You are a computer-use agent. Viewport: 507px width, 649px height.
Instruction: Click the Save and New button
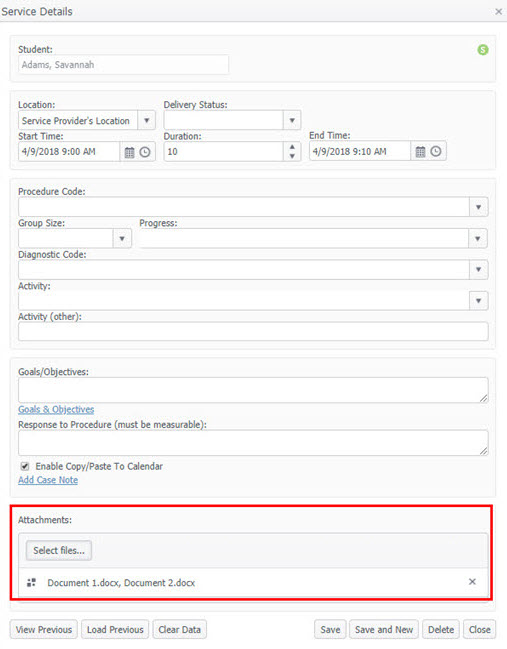click(384, 630)
